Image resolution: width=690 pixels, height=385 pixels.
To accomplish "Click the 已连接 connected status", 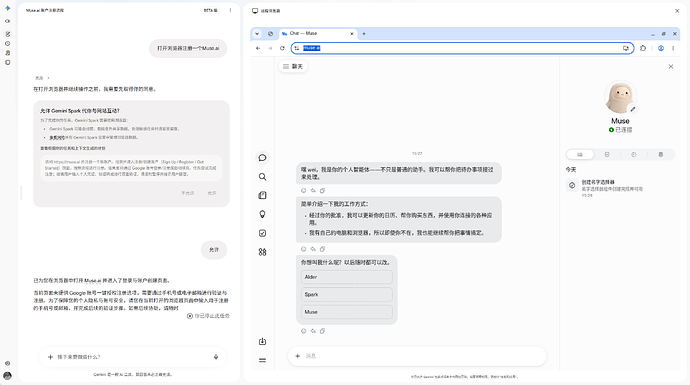I will tap(620, 130).
